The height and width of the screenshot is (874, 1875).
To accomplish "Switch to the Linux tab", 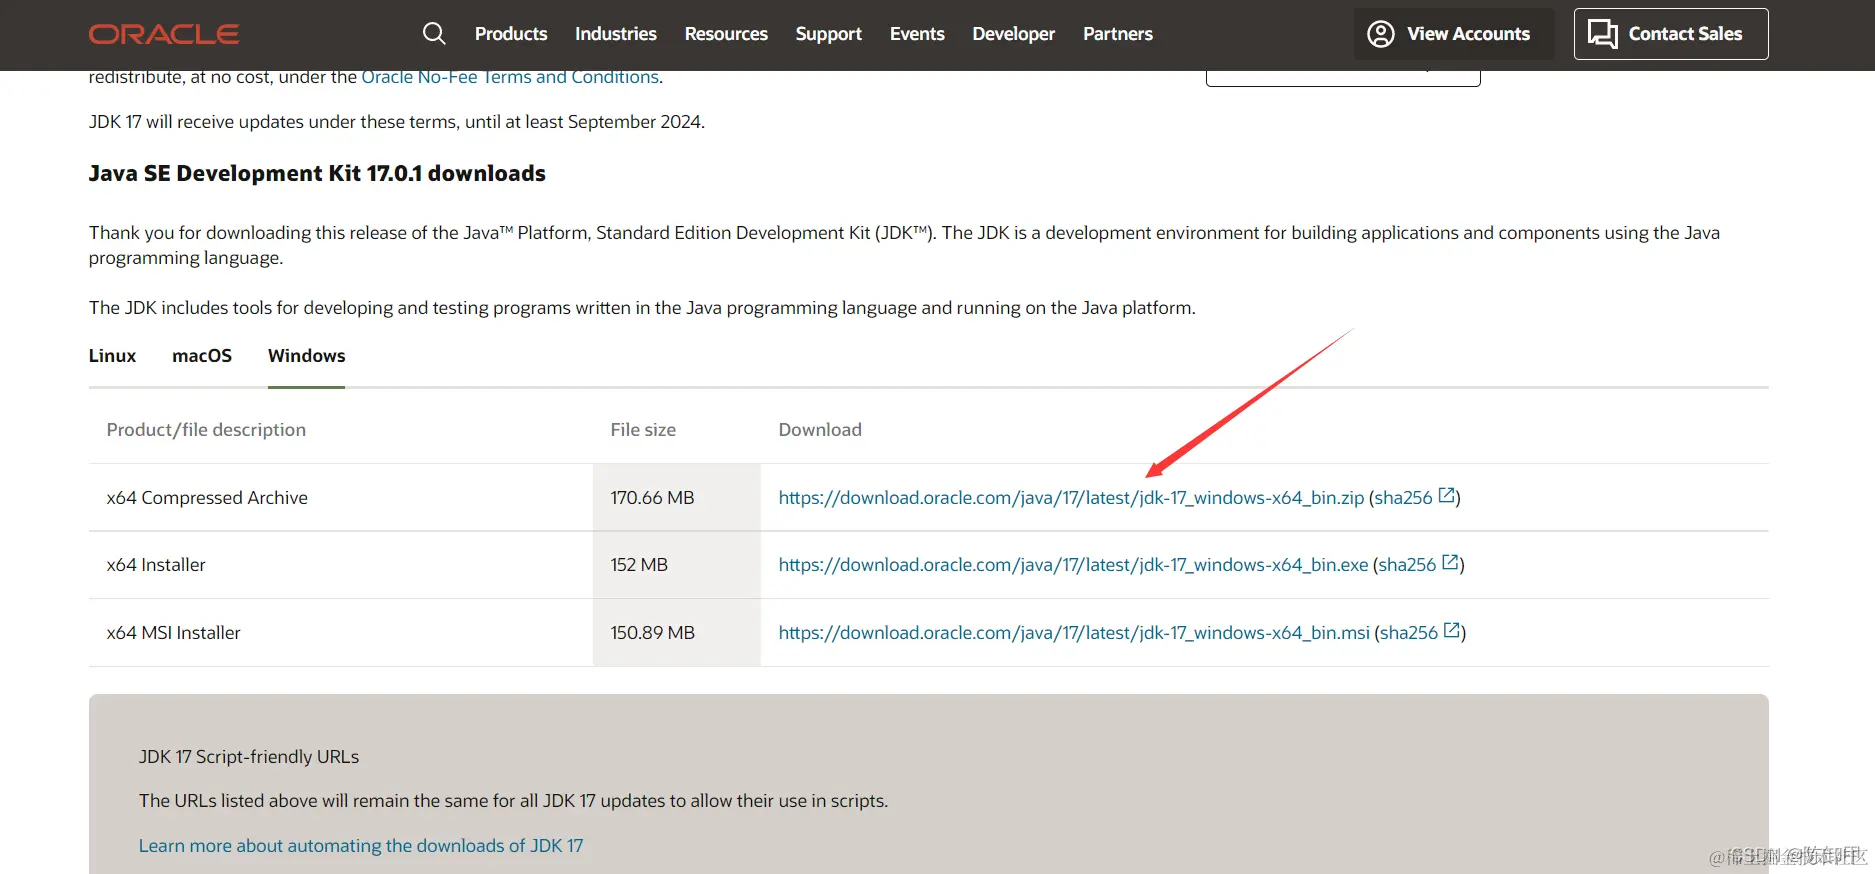I will point(112,356).
